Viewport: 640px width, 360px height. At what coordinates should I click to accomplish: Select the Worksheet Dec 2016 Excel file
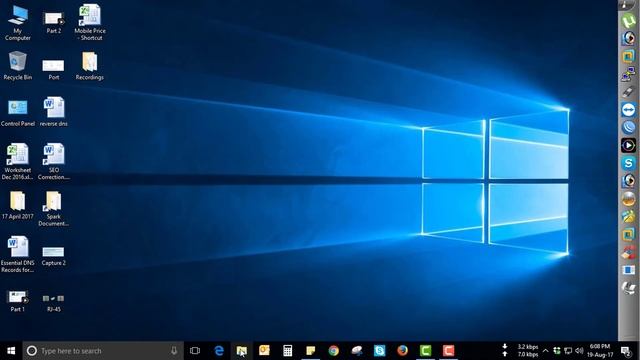[18, 162]
